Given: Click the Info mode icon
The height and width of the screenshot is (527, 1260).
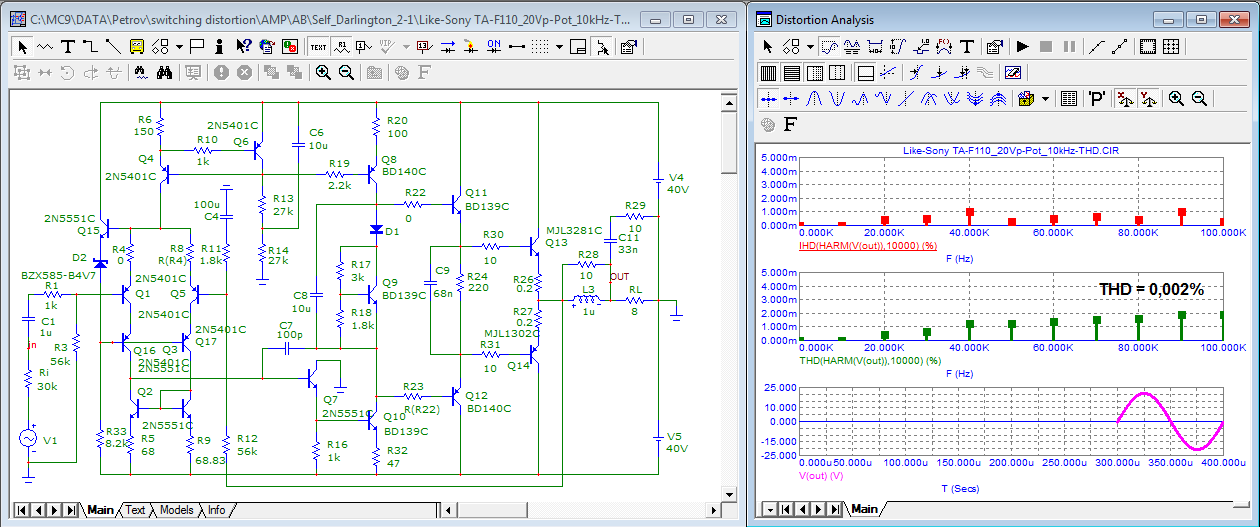Looking at the screenshot, I should point(219,46).
